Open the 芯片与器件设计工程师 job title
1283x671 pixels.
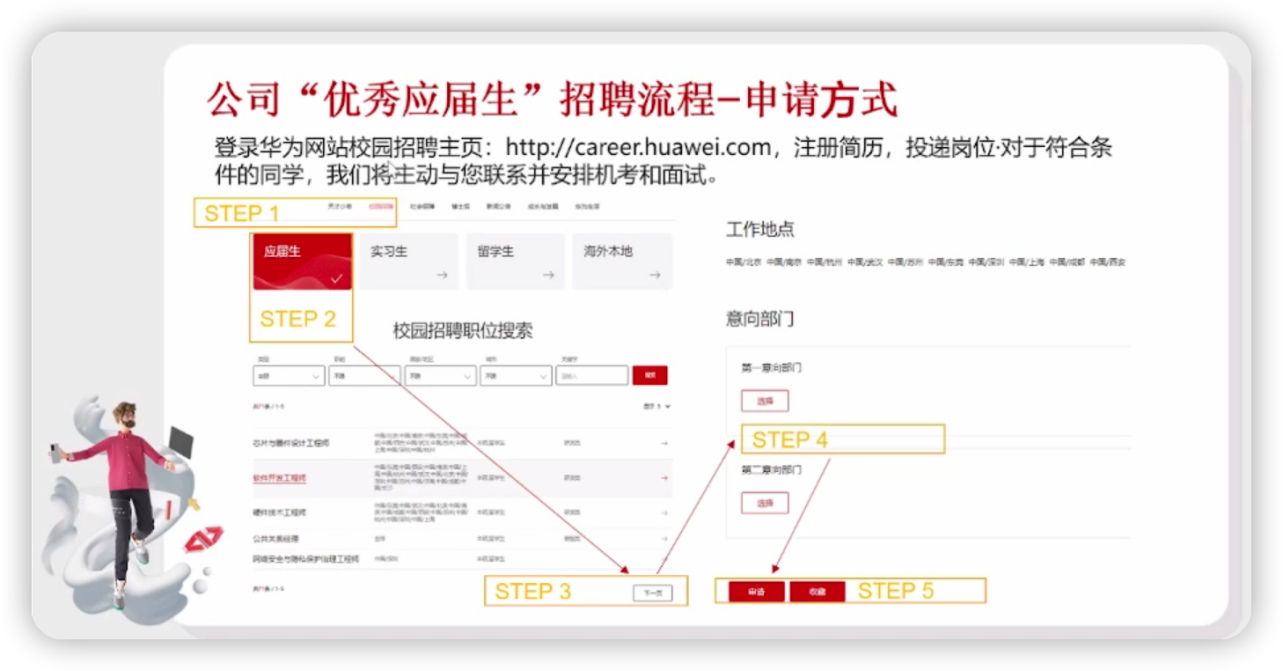291,442
